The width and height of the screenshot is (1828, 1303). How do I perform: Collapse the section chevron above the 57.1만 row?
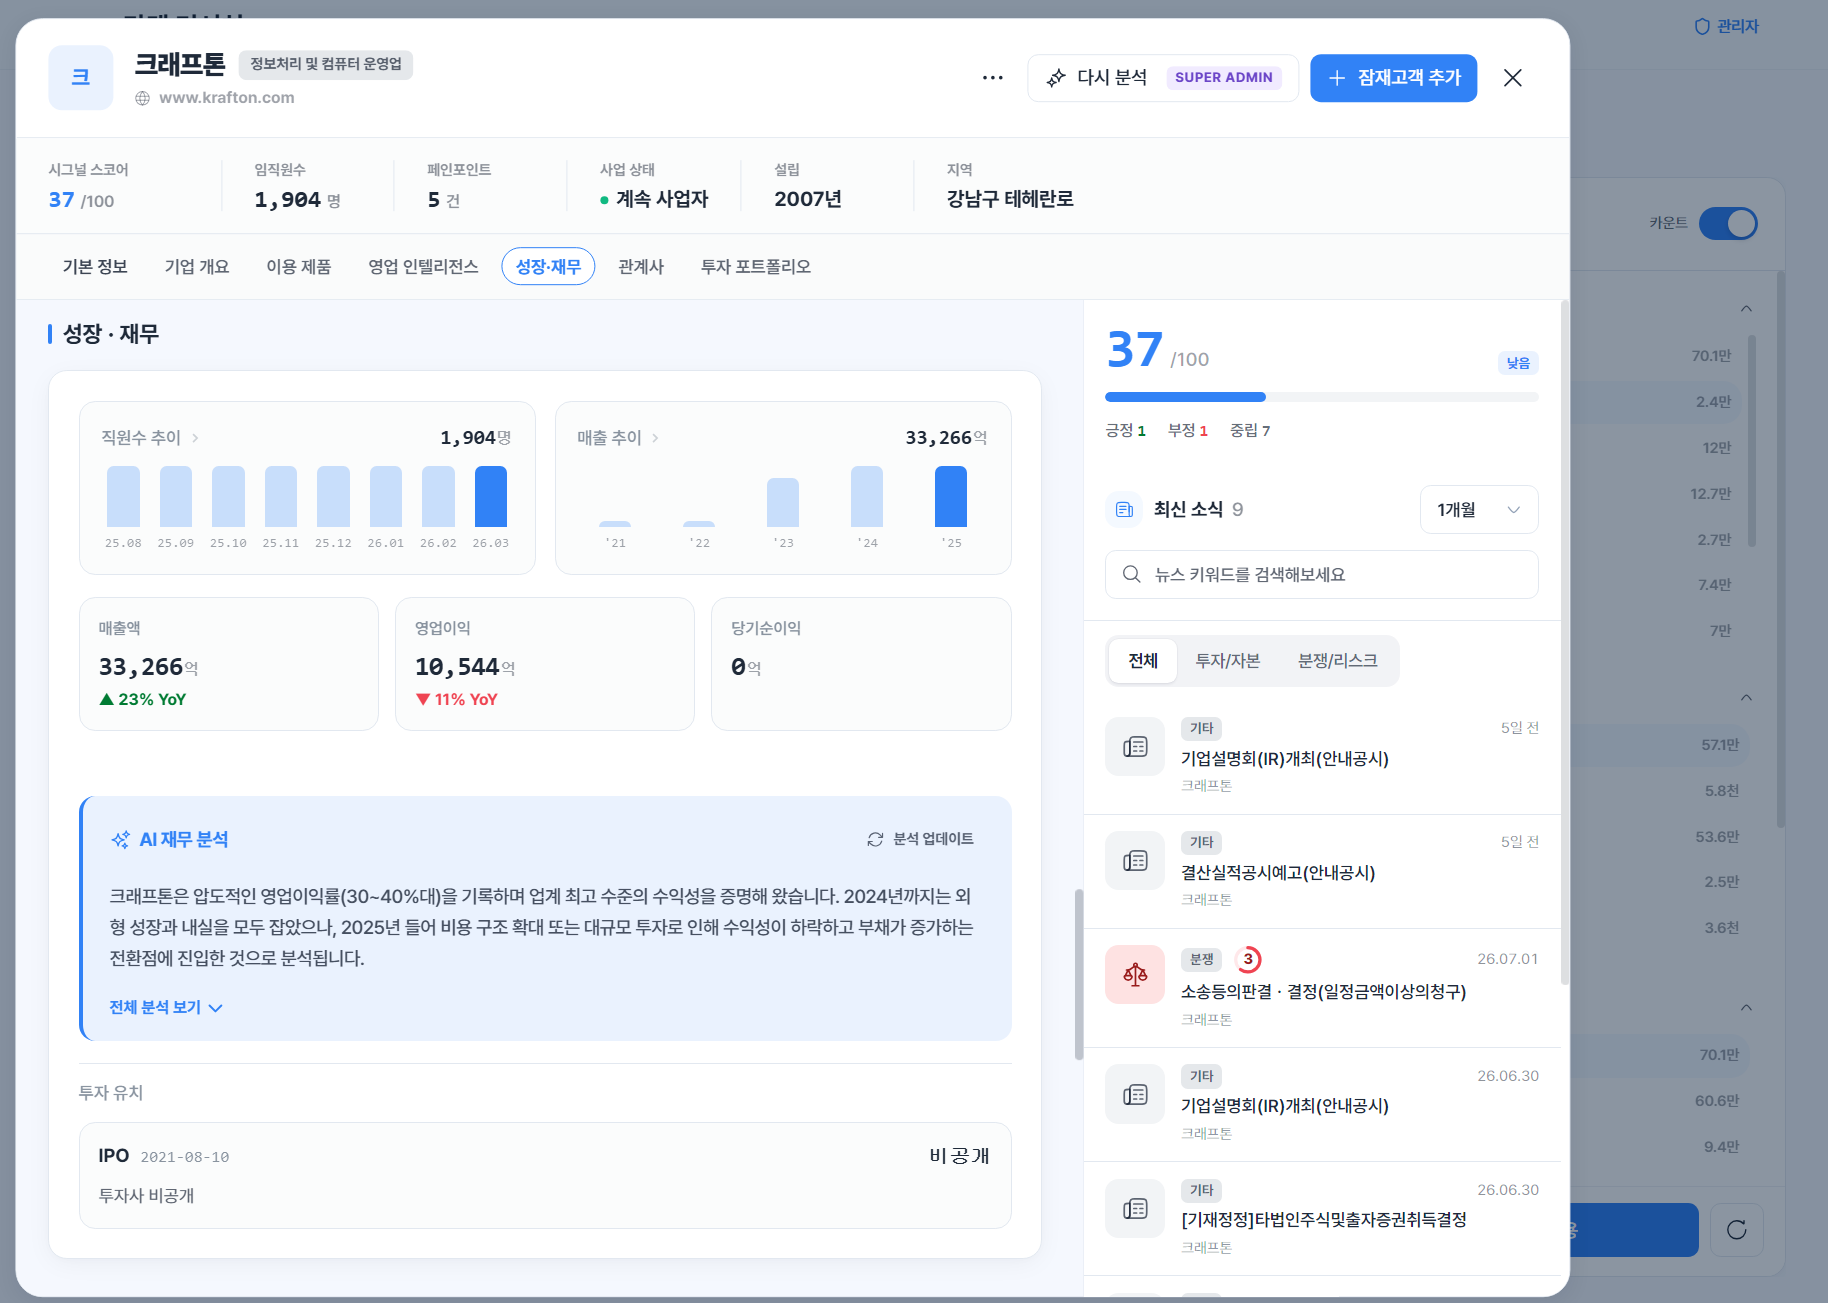(x=1746, y=698)
